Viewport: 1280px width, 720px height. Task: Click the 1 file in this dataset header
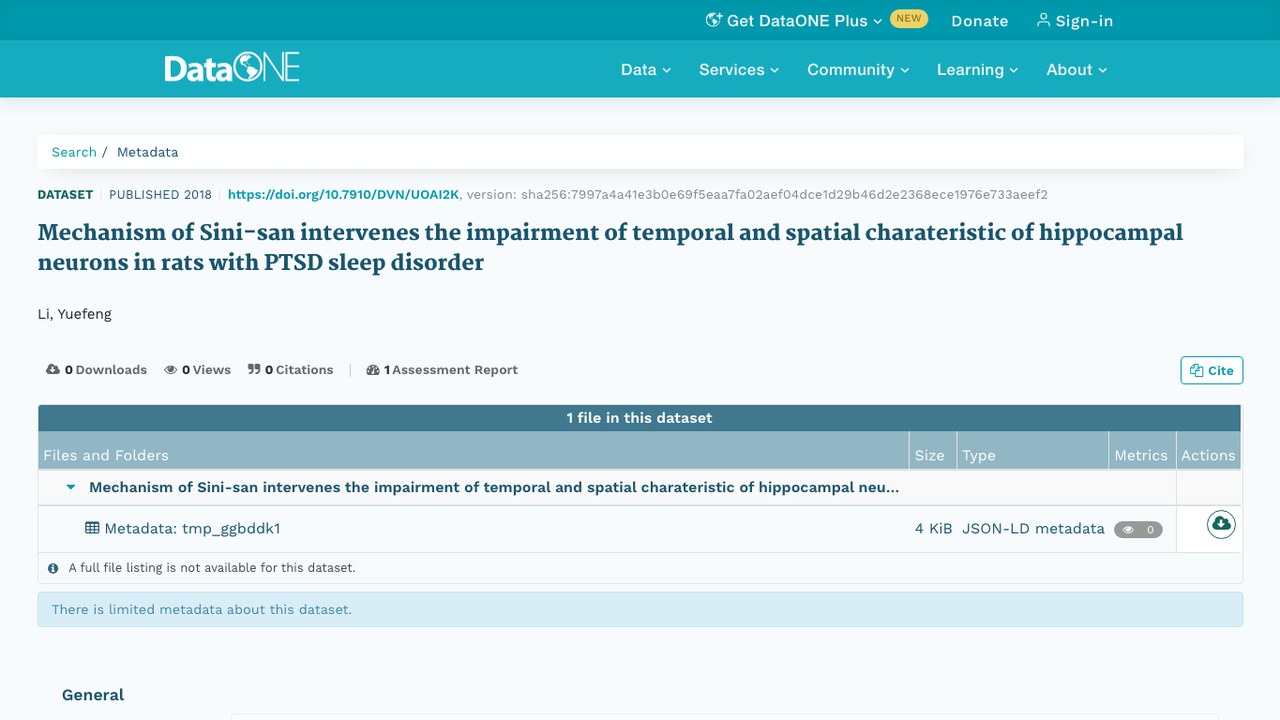640,418
